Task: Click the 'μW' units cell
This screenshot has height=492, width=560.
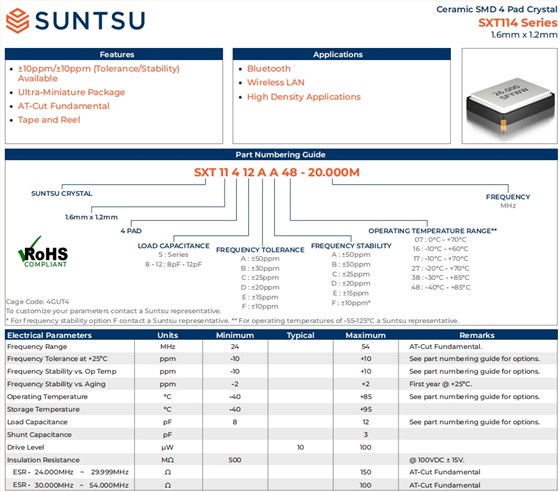Action: click(168, 447)
